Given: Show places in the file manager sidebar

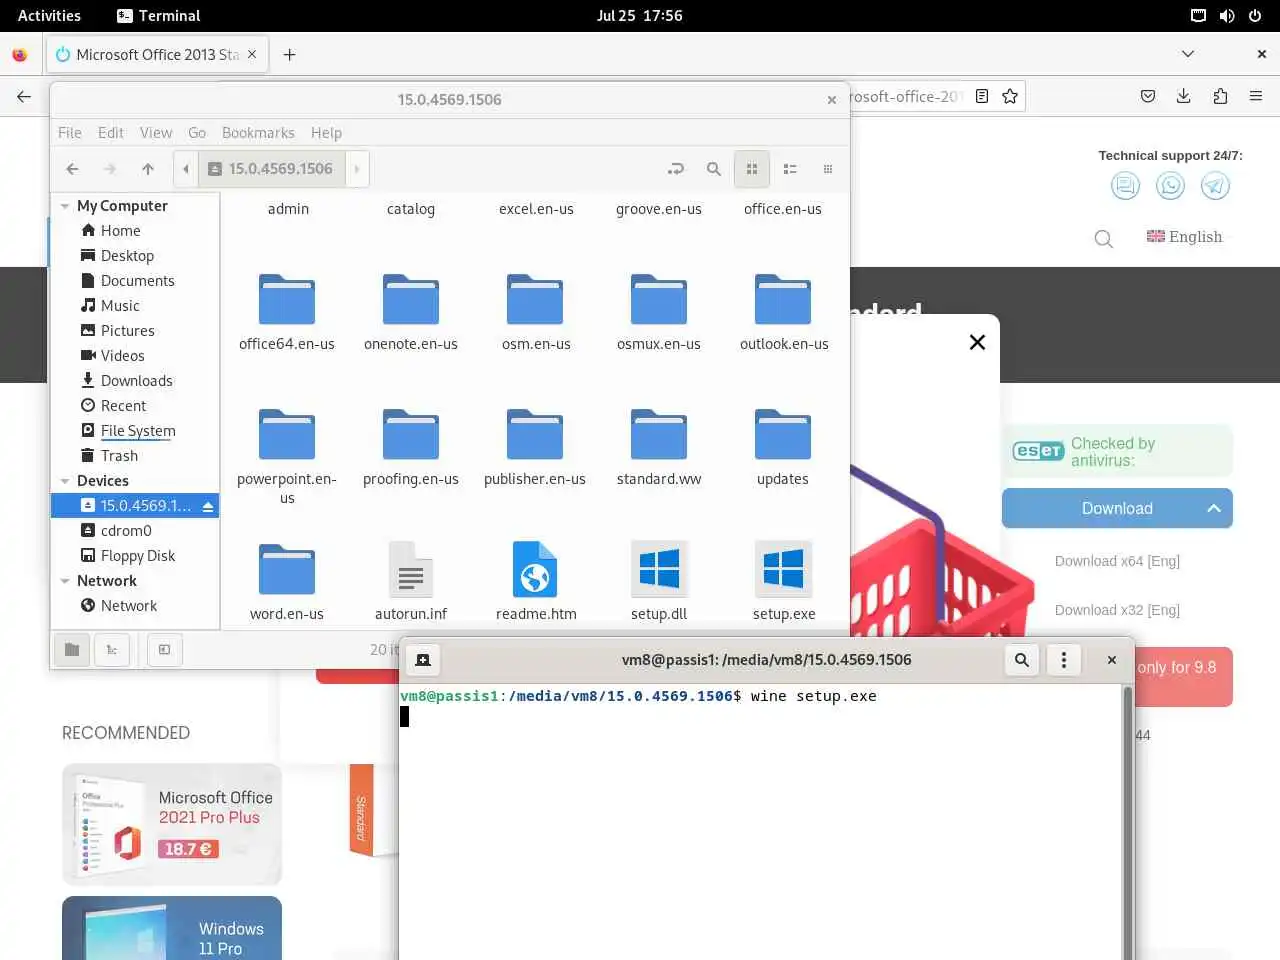Looking at the screenshot, I should pos(72,650).
